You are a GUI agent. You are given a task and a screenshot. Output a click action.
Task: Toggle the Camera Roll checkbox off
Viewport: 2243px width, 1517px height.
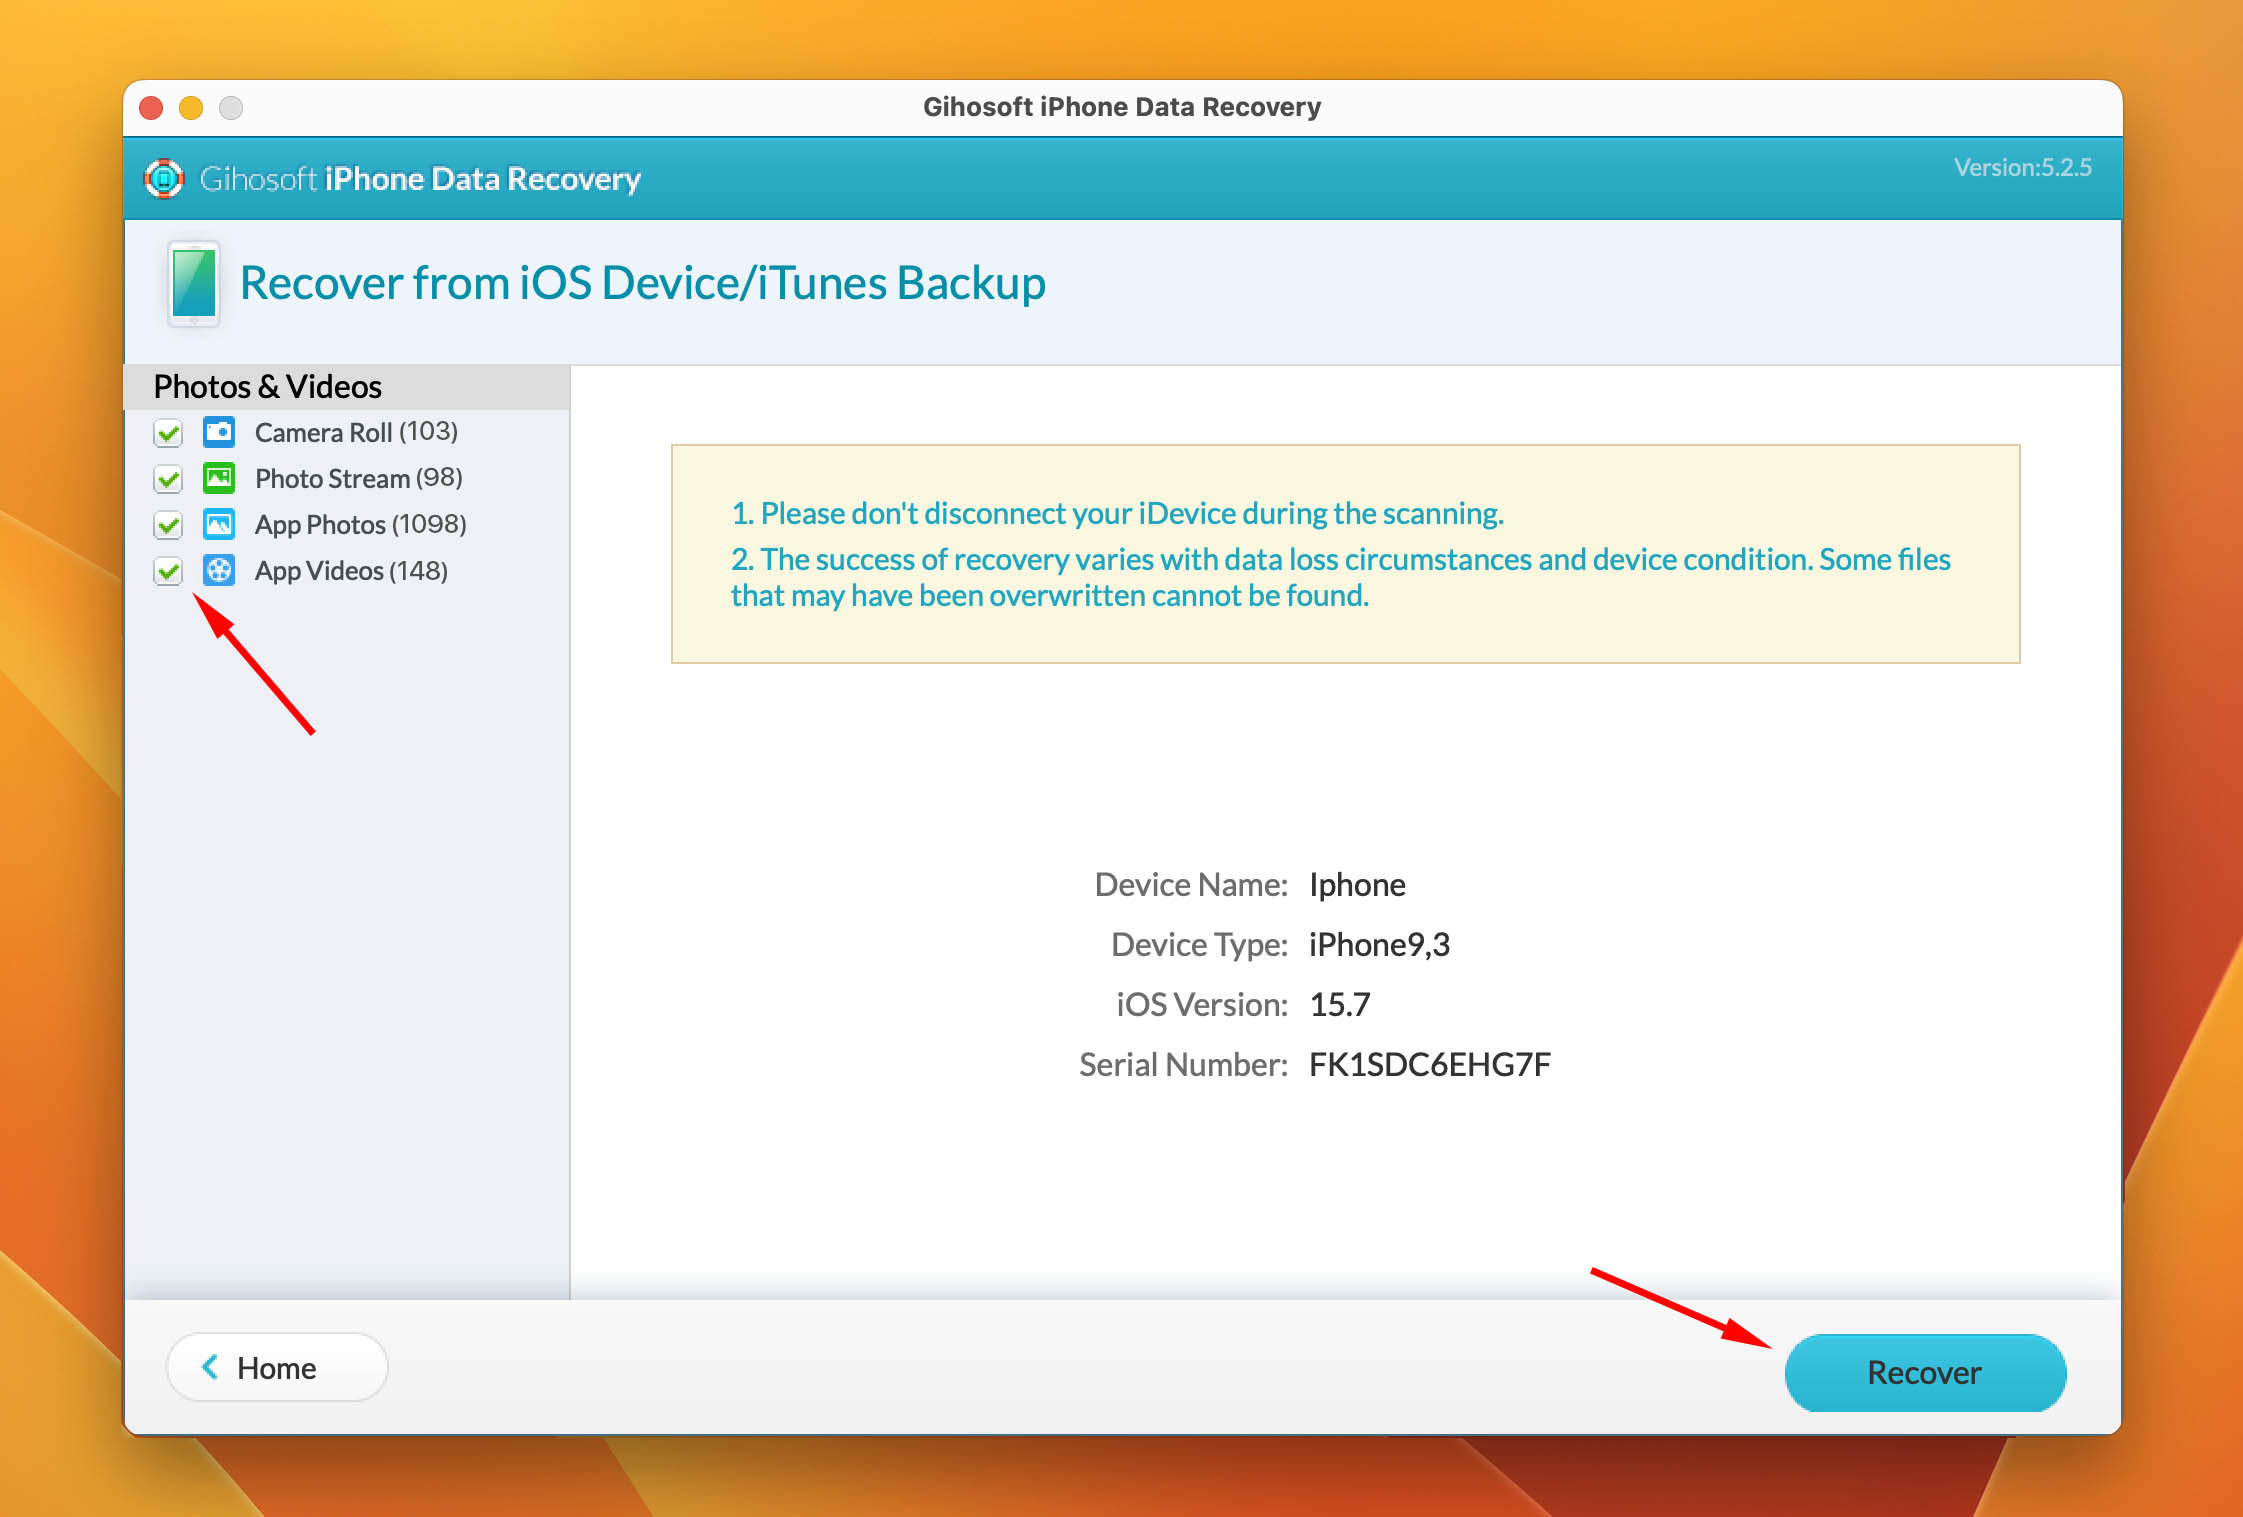click(x=169, y=432)
